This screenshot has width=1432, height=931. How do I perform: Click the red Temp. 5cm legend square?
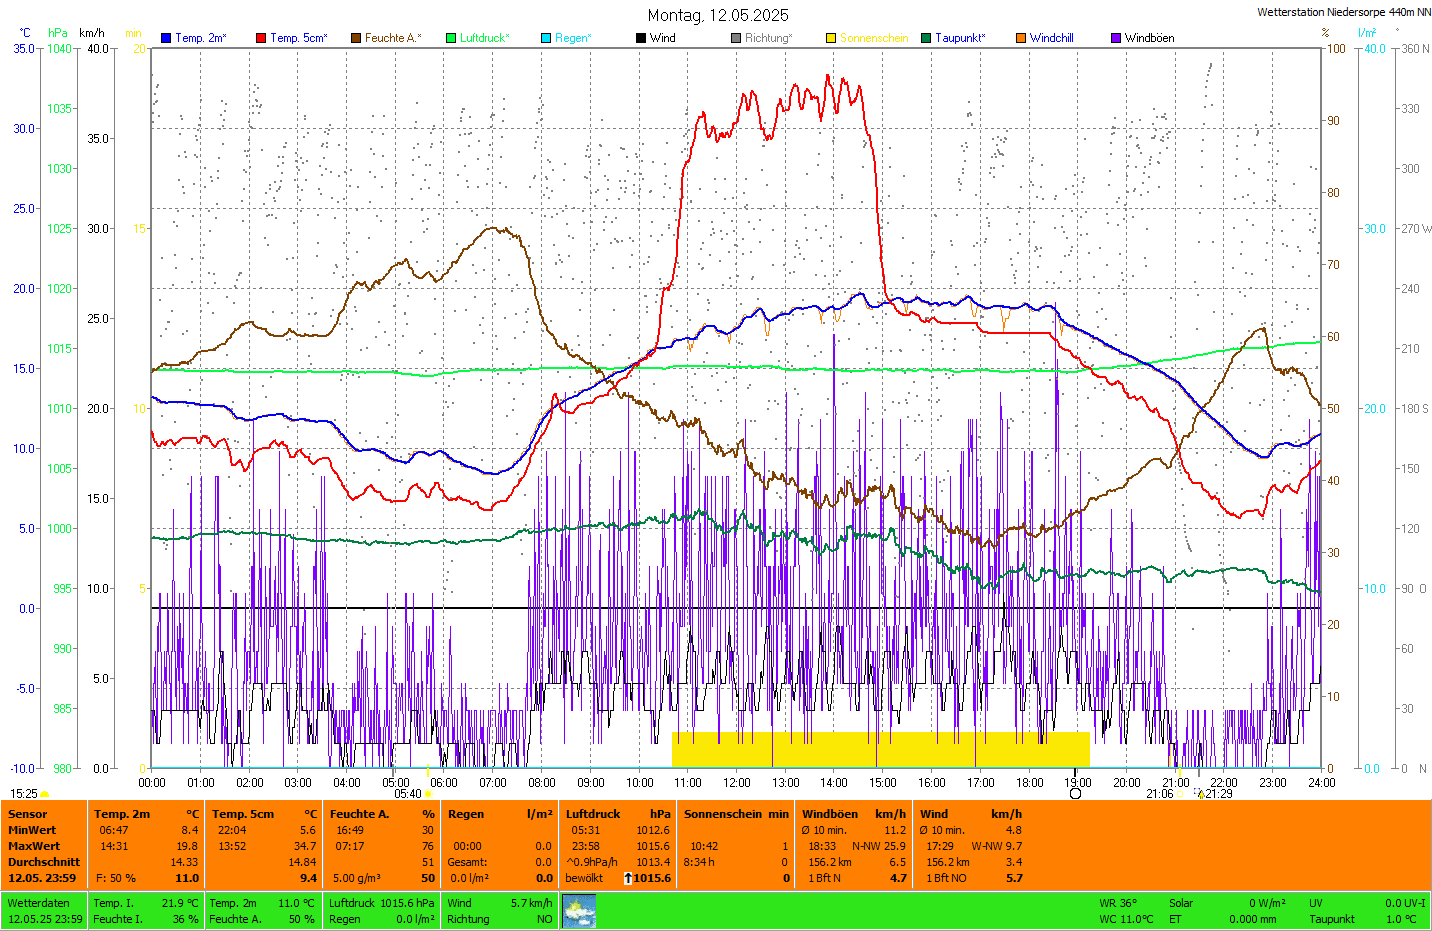click(261, 38)
